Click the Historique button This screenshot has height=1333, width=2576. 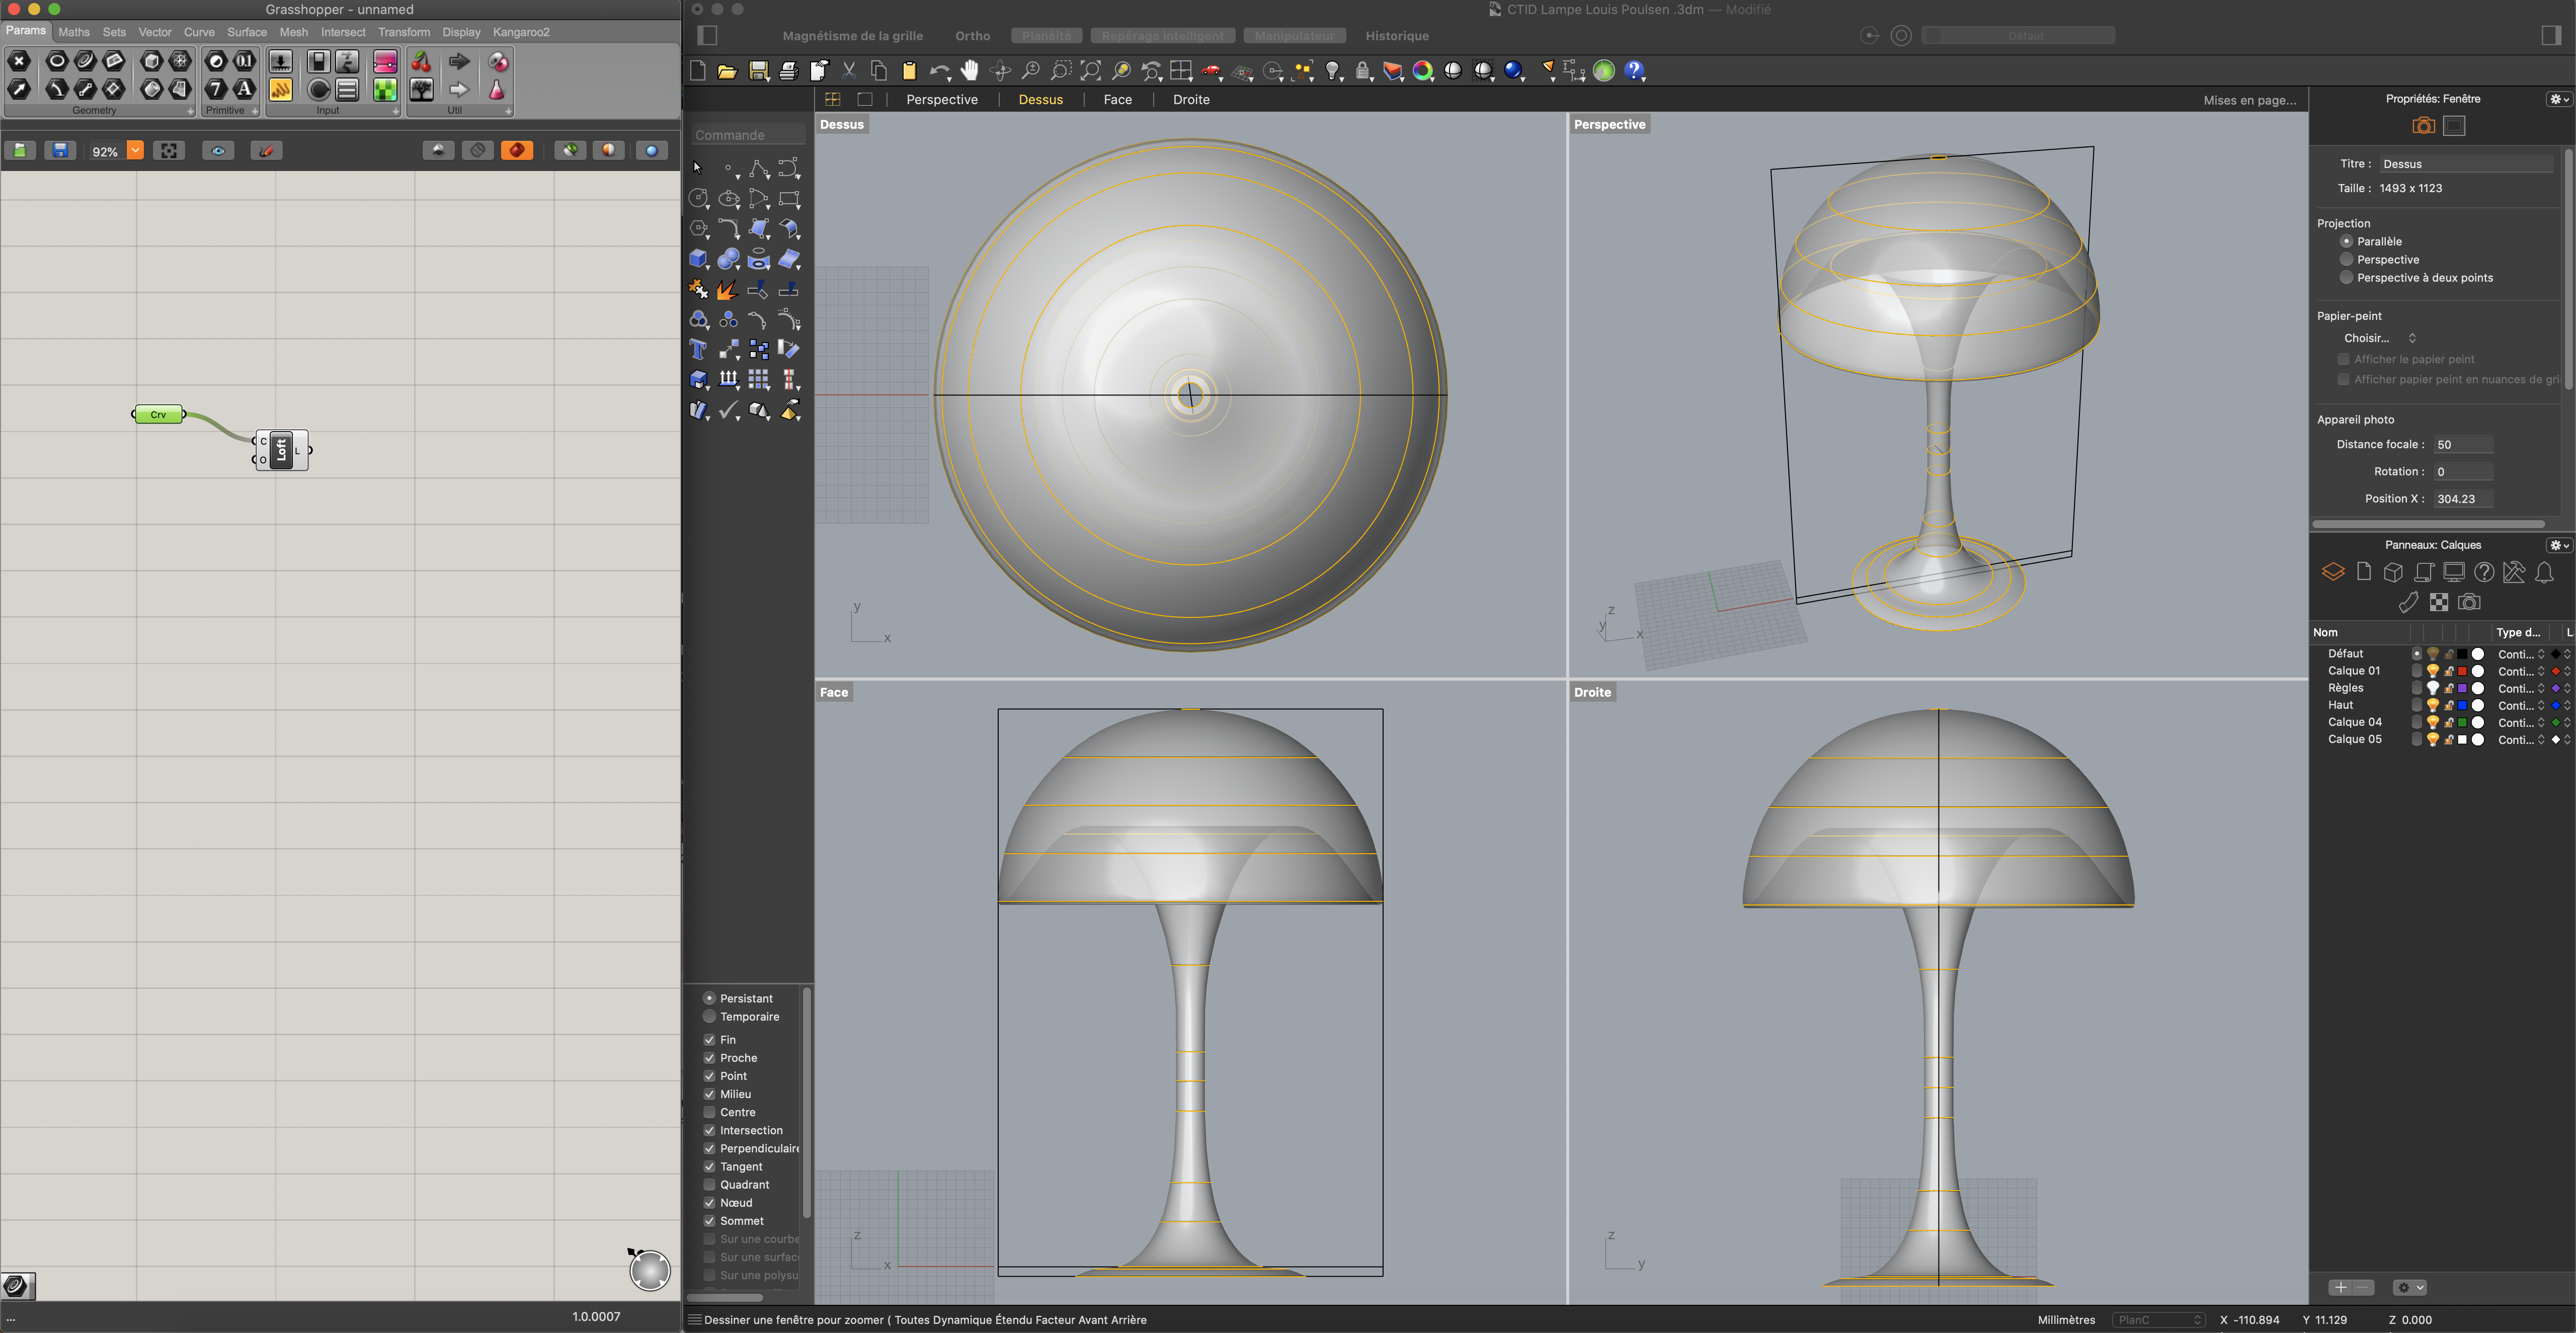(x=1397, y=36)
